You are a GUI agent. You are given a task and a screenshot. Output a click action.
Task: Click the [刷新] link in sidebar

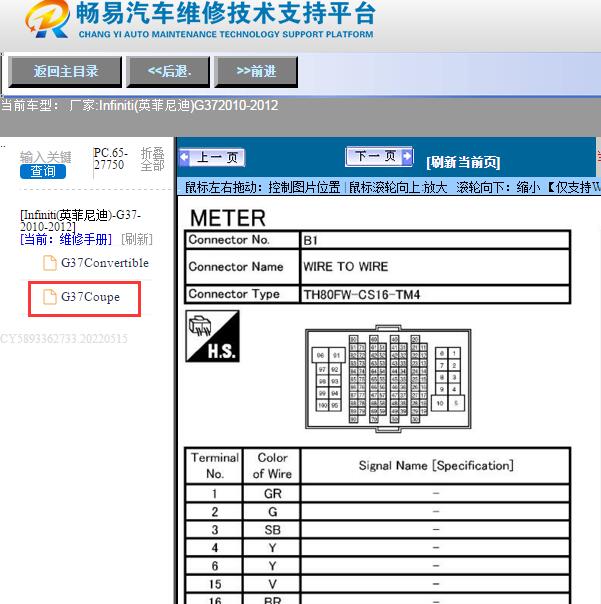137,240
